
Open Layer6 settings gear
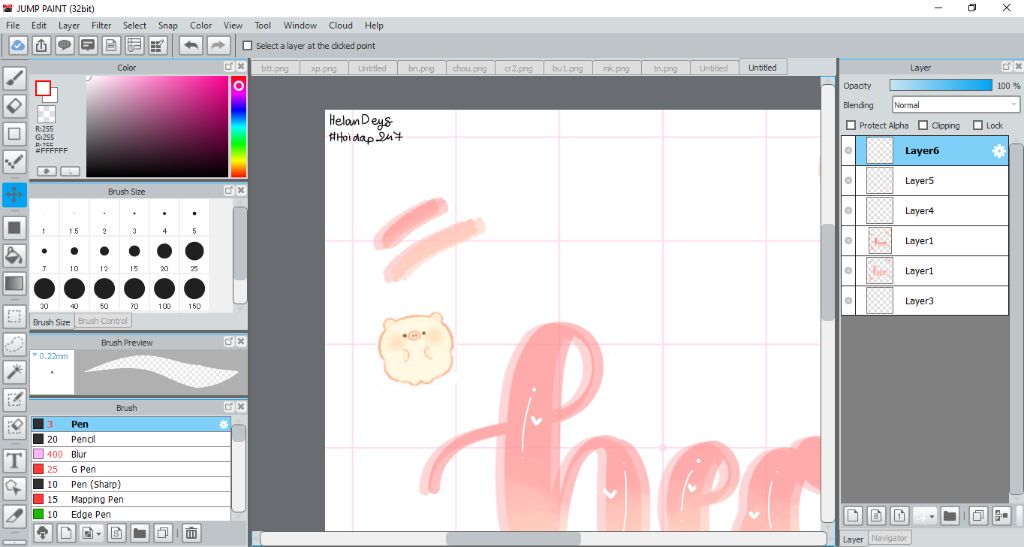999,151
